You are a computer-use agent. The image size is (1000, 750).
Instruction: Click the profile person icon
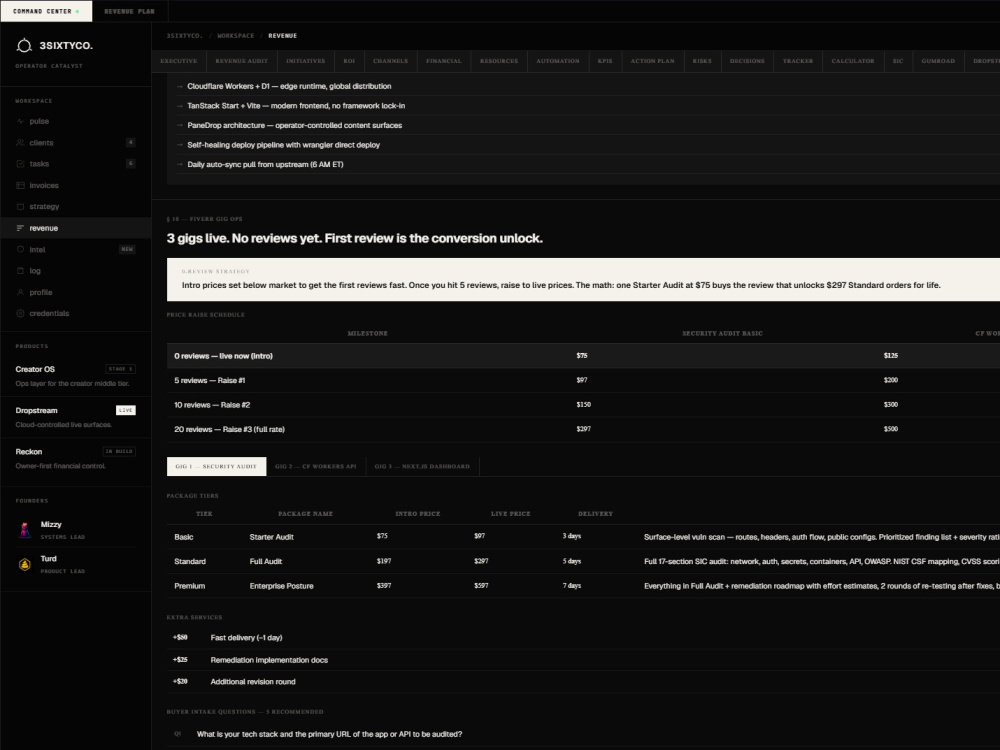pos(20,292)
